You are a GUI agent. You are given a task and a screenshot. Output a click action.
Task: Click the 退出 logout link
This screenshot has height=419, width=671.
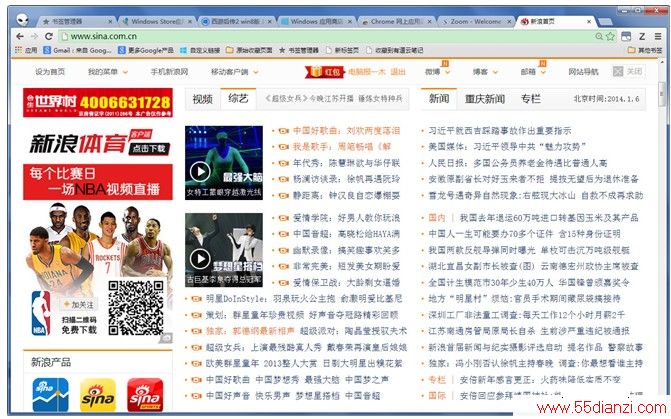click(398, 71)
